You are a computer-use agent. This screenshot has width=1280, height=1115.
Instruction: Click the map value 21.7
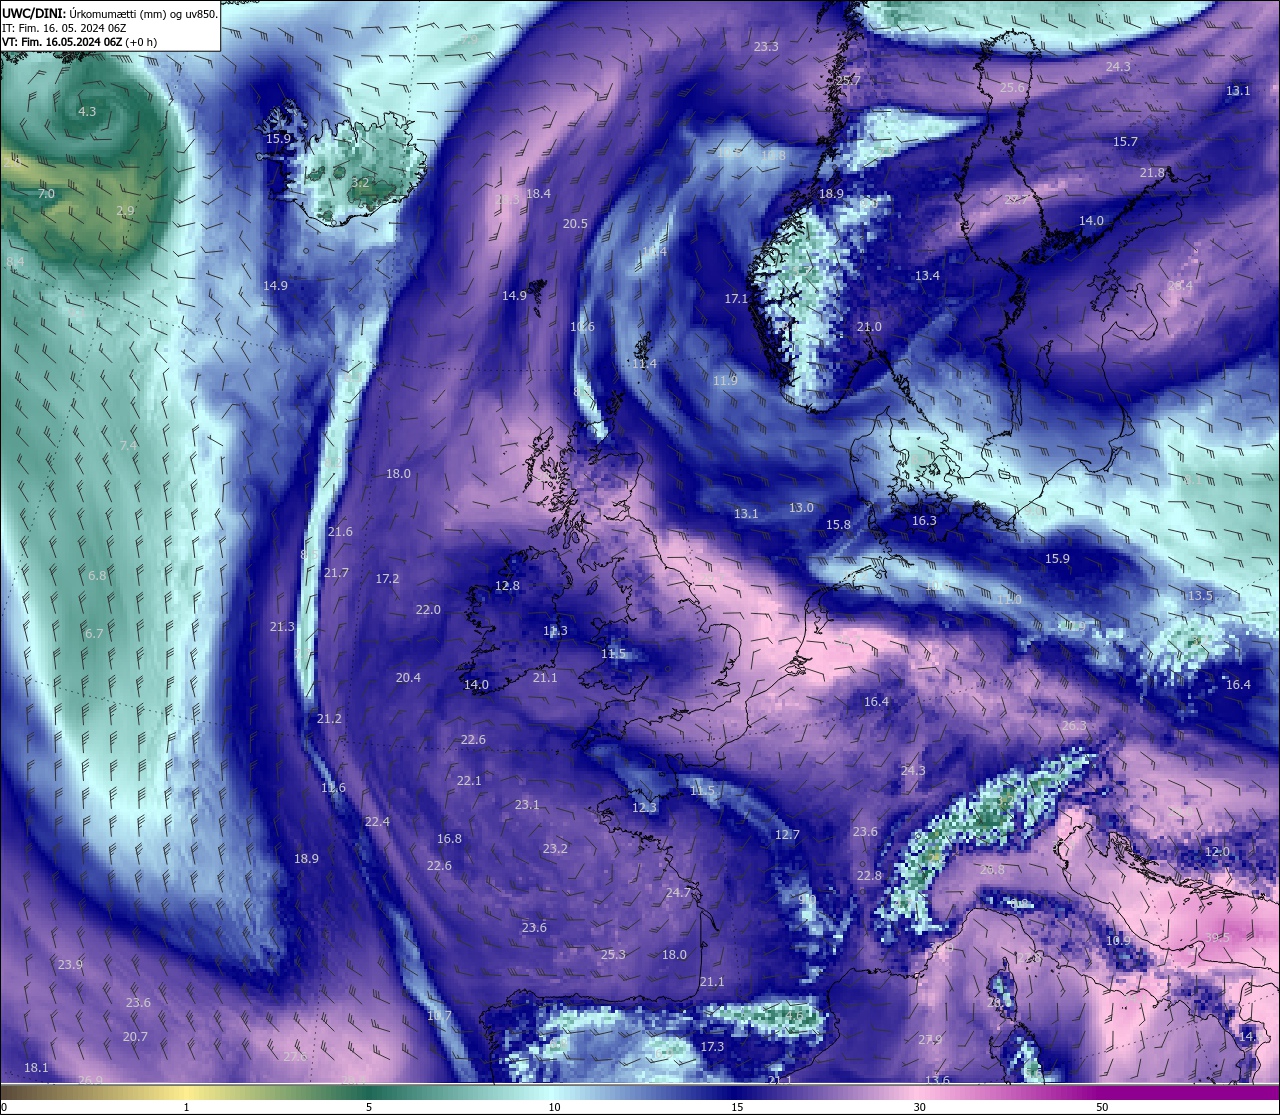click(336, 572)
